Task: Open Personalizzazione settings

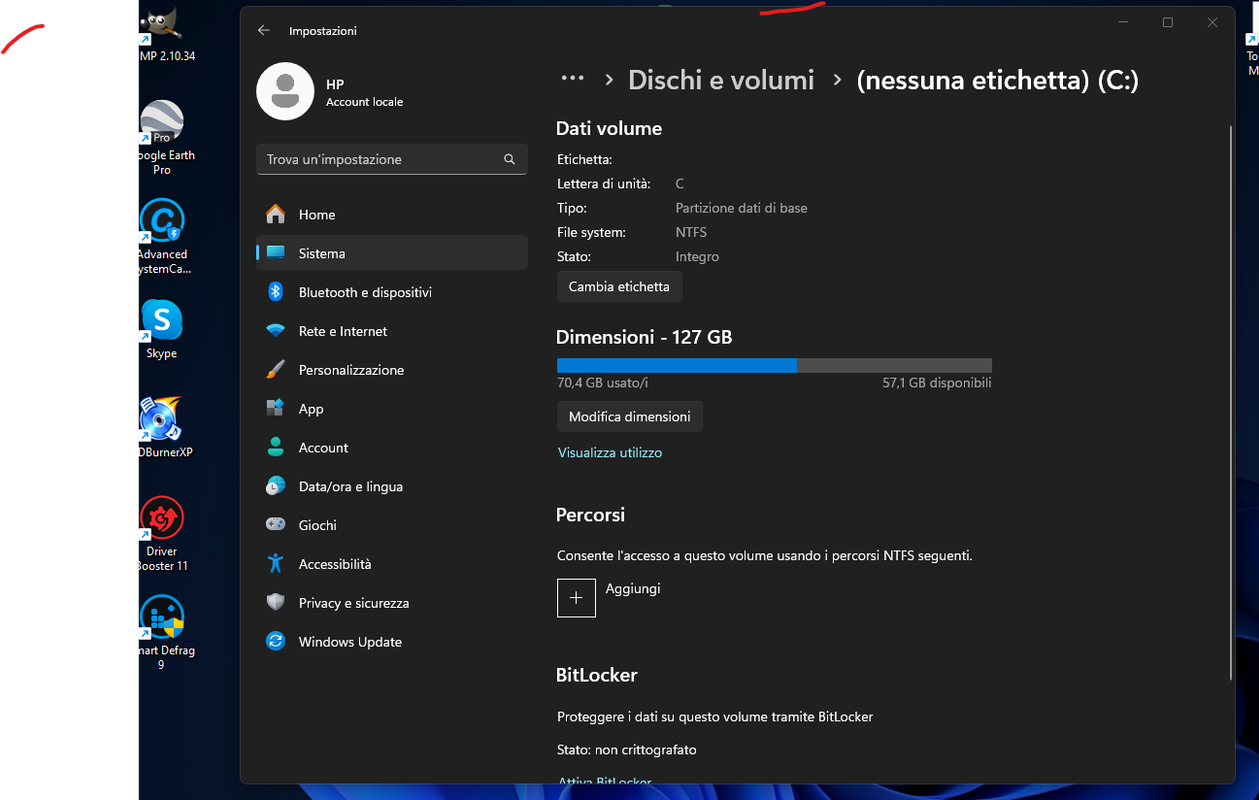Action: click(392, 370)
